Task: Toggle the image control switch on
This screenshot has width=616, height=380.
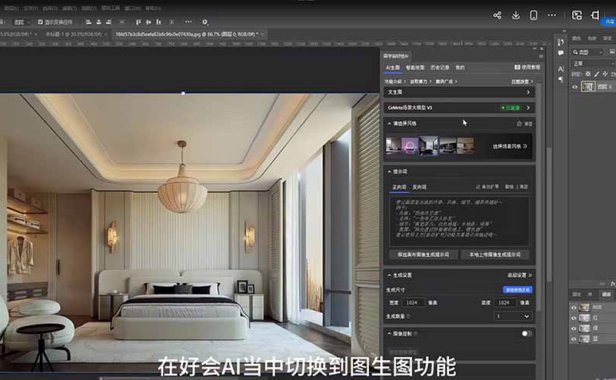Action: click(526, 334)
